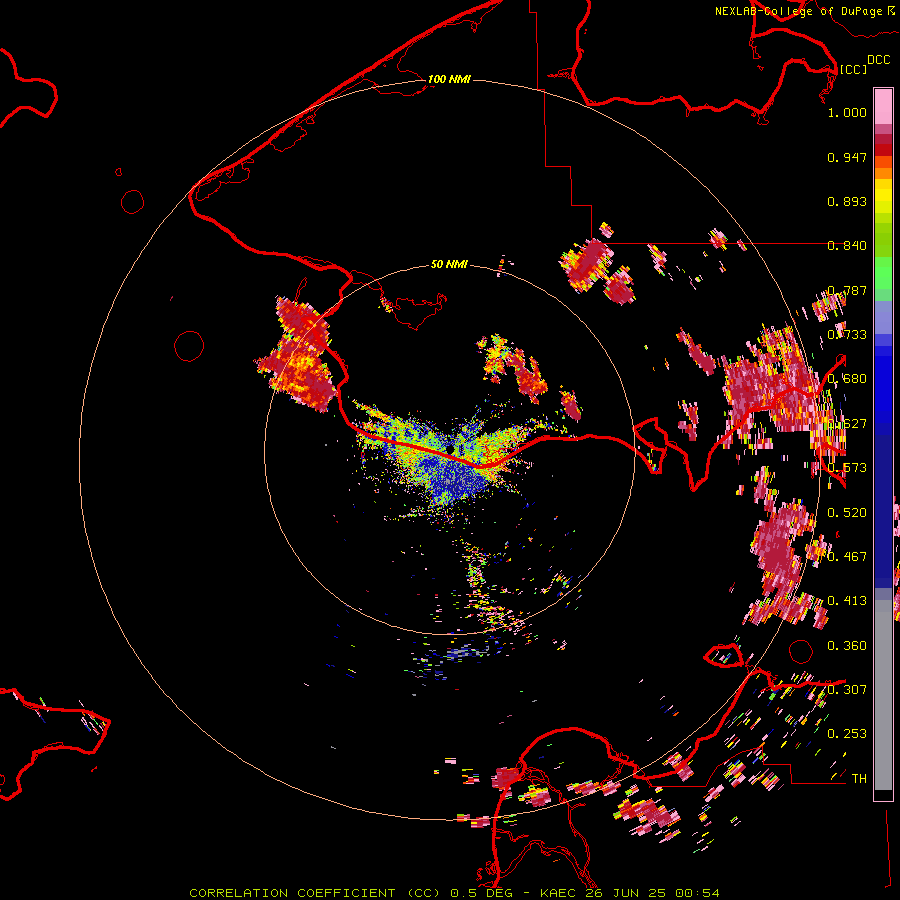This screenshot has height=900, width=900.
Task: Click the 0.253 colorbar value
Action: tap(847, 734)
